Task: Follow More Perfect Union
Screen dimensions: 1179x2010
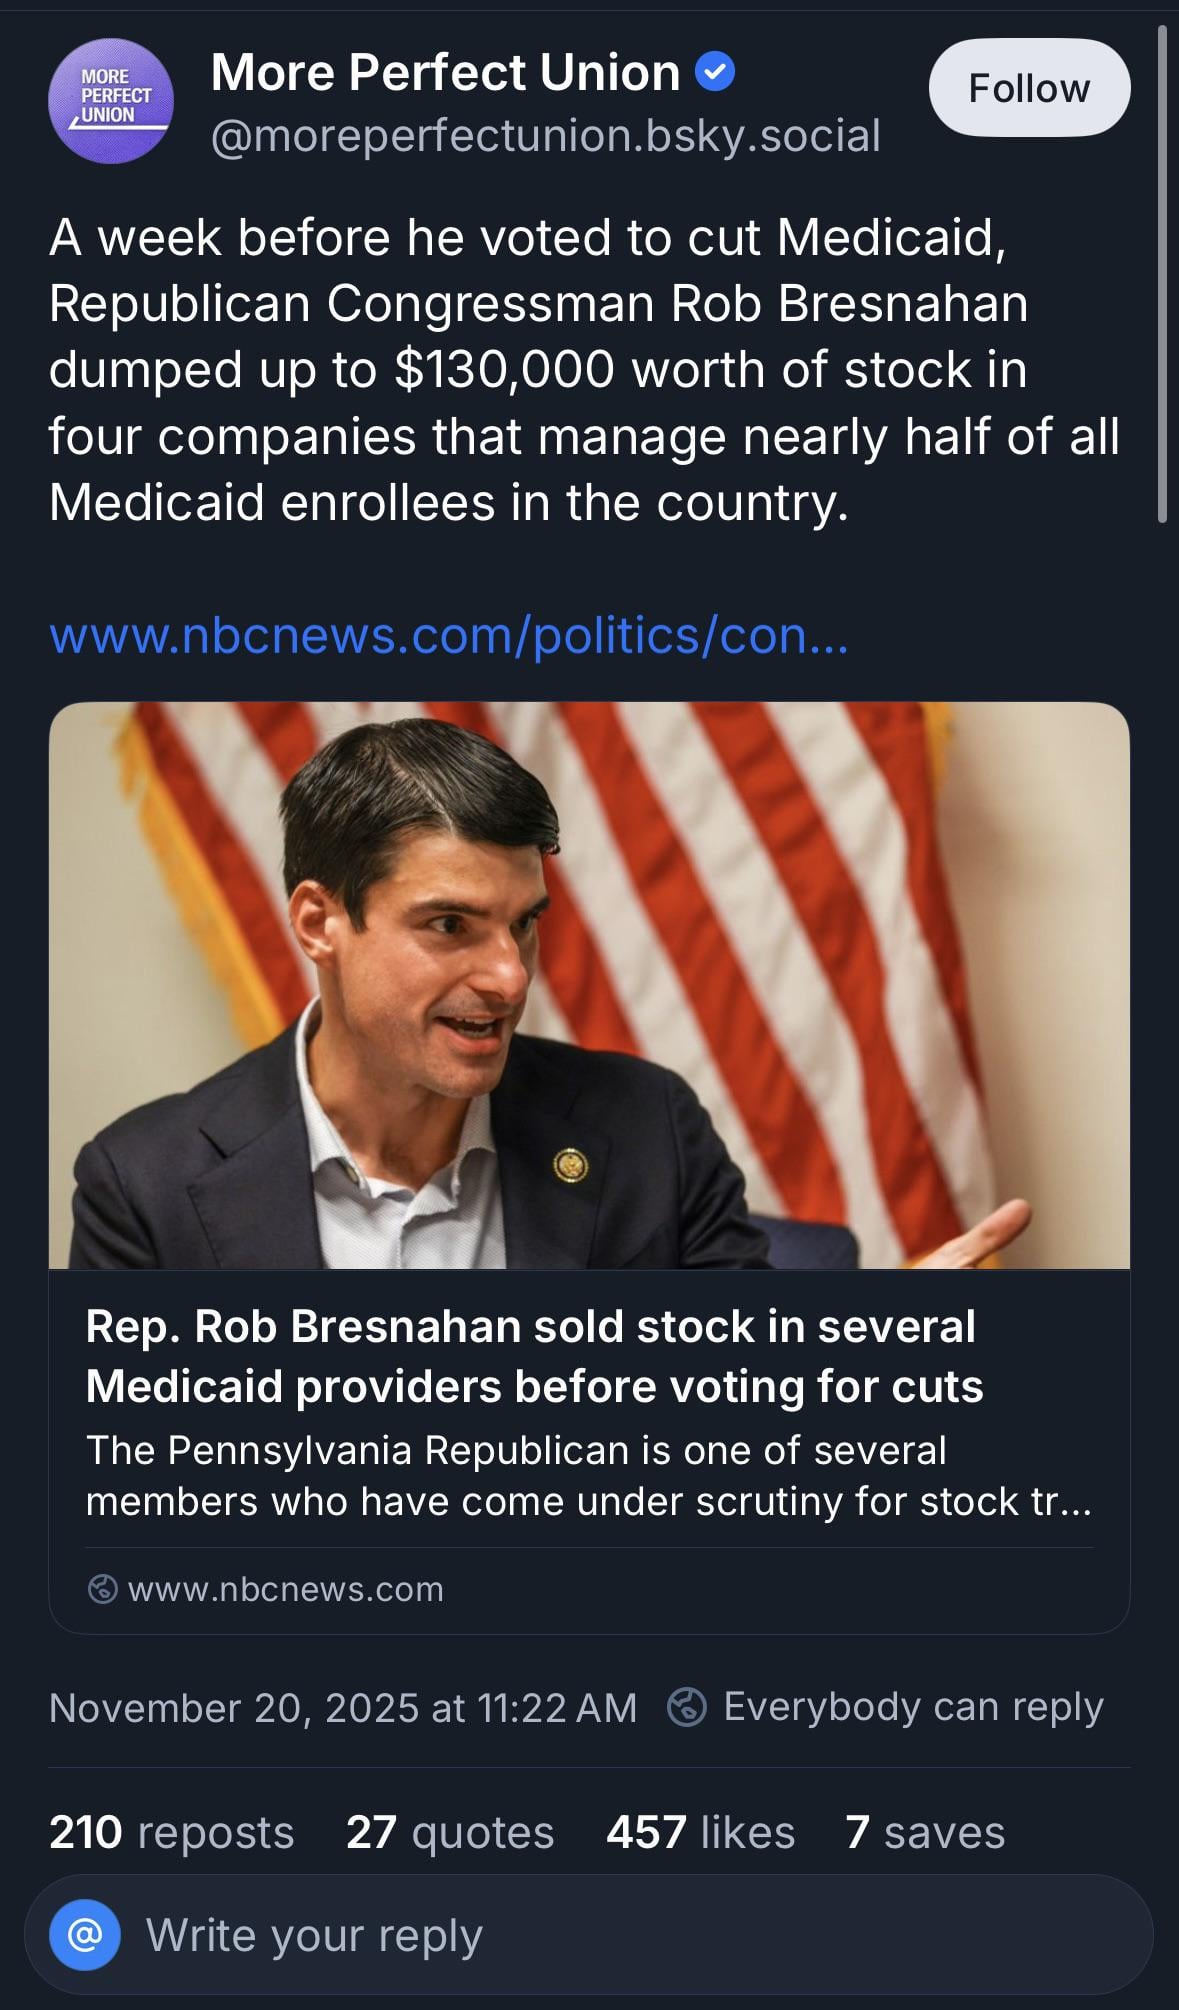Action: tap(1029, 88)
